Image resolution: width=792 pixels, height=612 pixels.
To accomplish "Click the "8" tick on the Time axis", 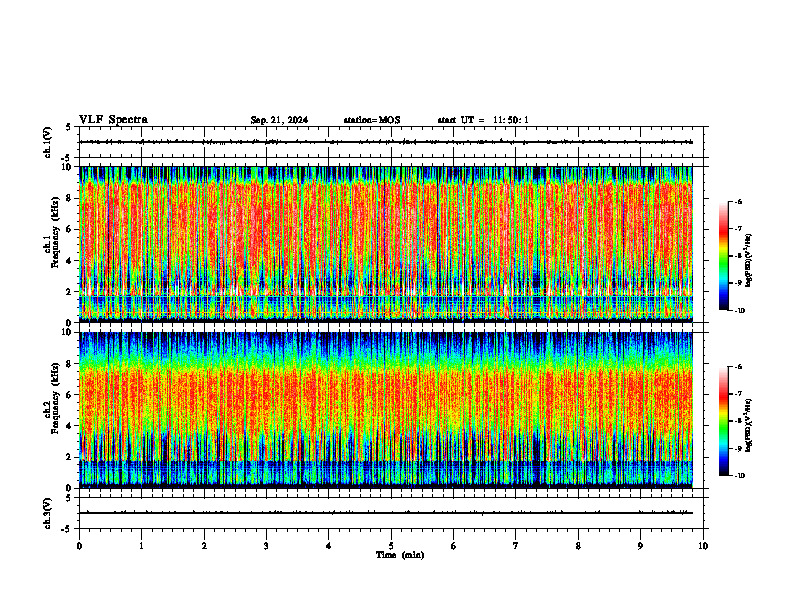I will (x=578, y=546).
